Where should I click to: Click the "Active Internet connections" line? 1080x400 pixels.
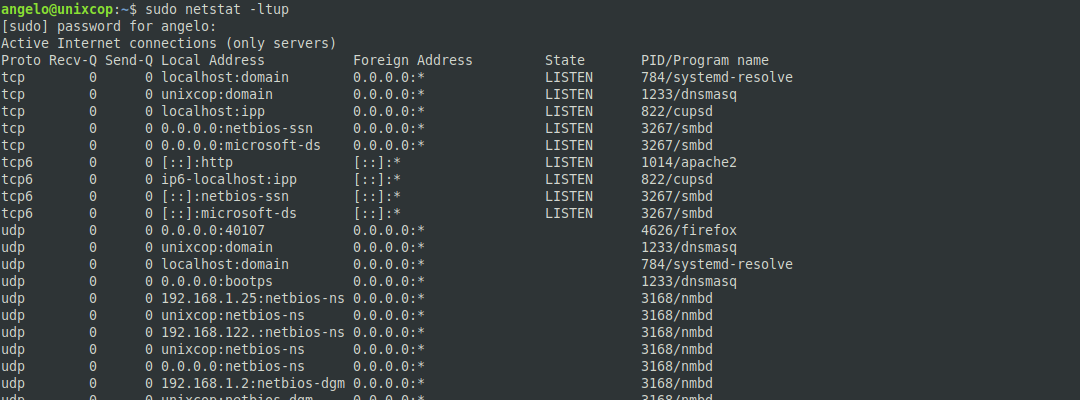(x=169, y=43)
